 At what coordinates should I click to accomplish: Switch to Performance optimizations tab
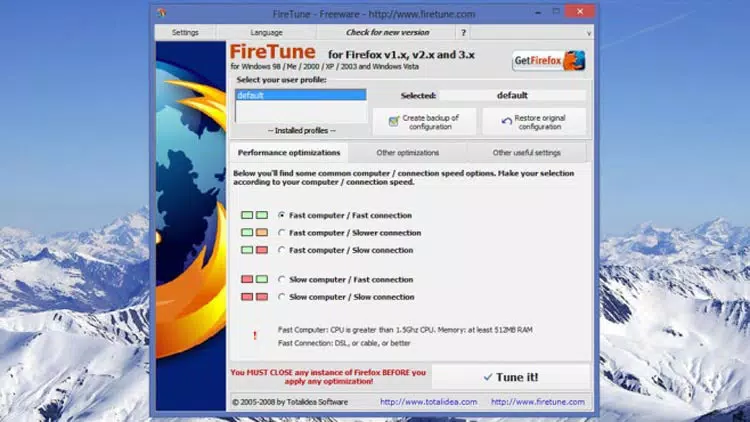(x=289, y=153)
